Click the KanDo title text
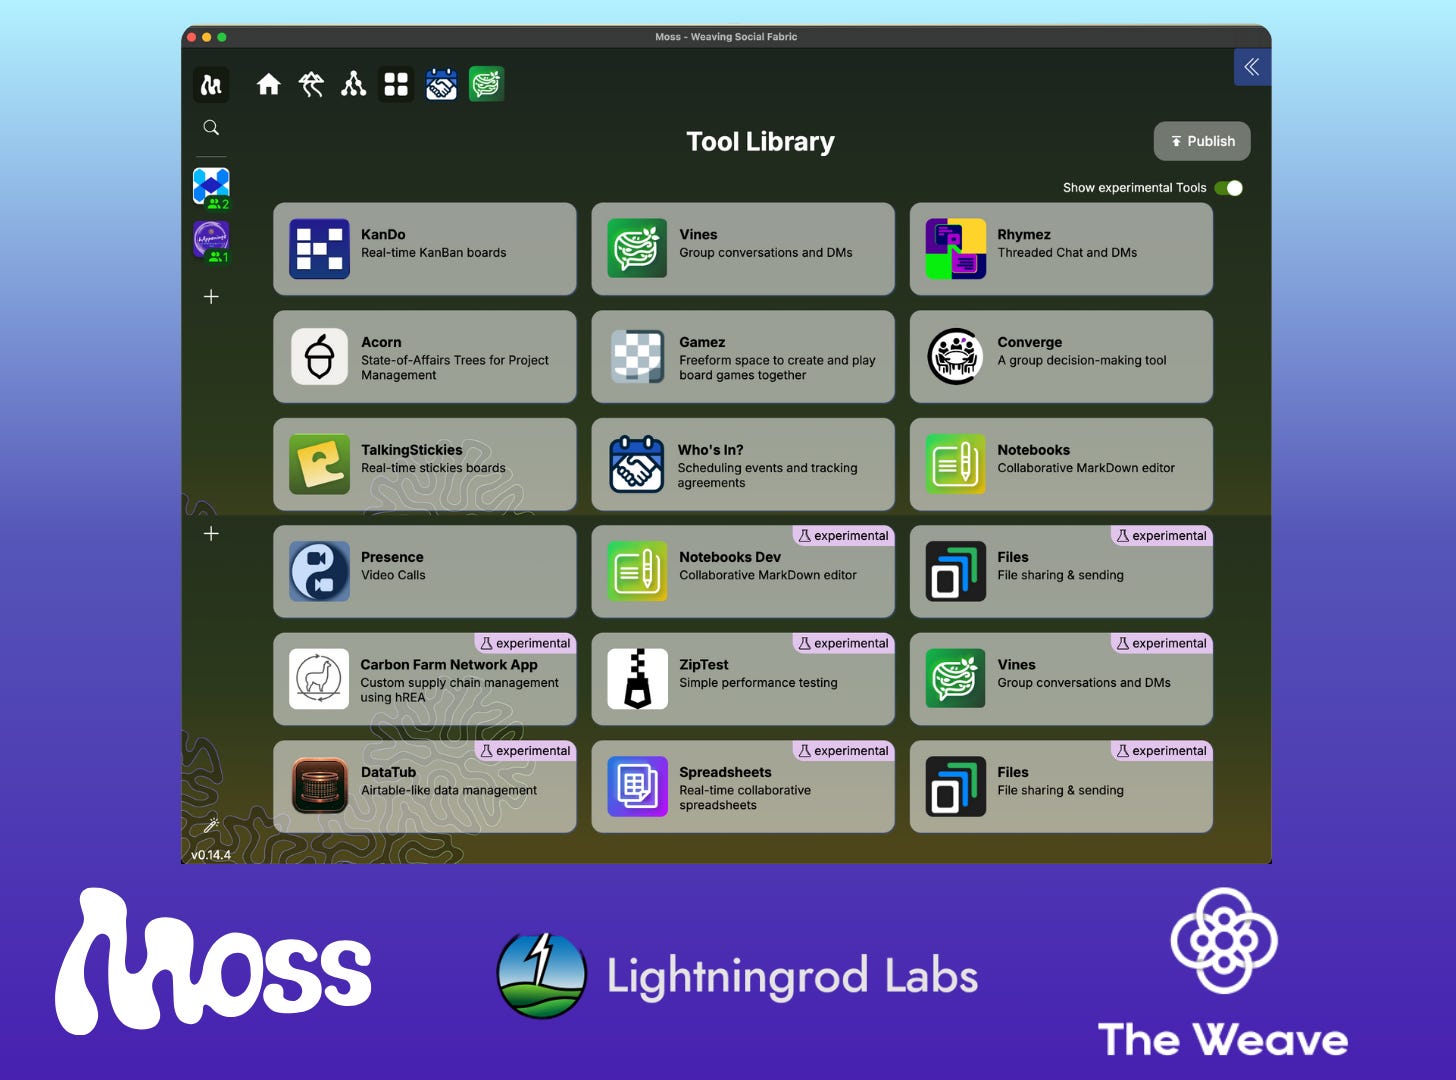 (383, 234)
